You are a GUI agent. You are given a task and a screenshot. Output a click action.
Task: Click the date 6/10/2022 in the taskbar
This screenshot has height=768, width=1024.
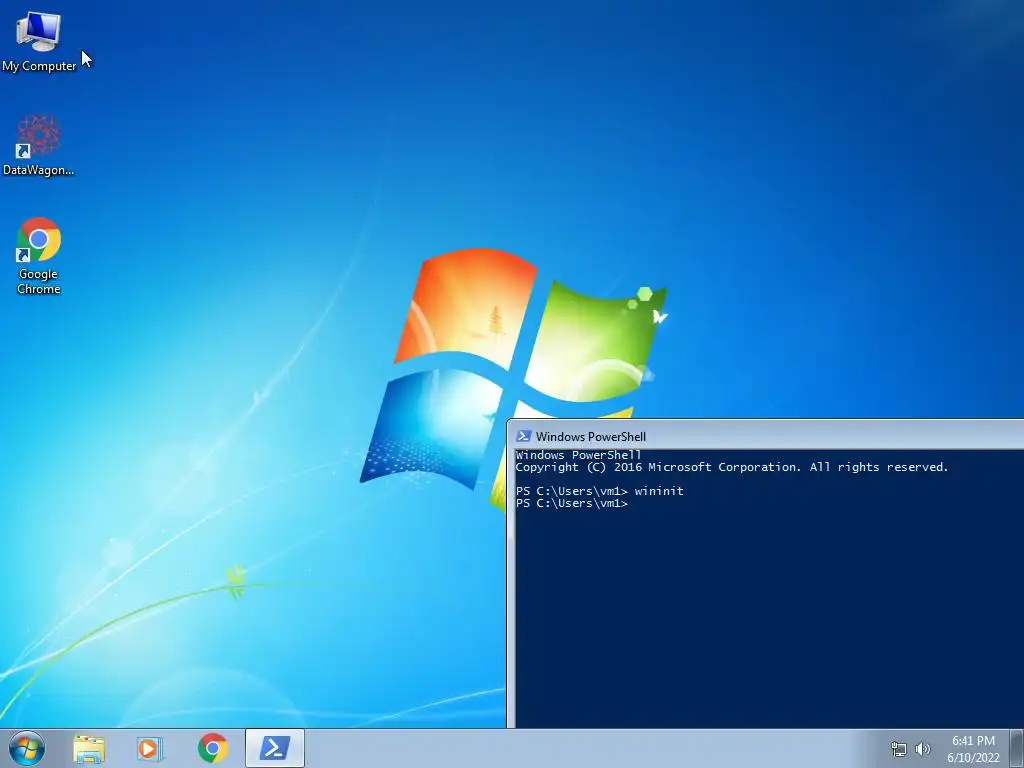(973, 758)
